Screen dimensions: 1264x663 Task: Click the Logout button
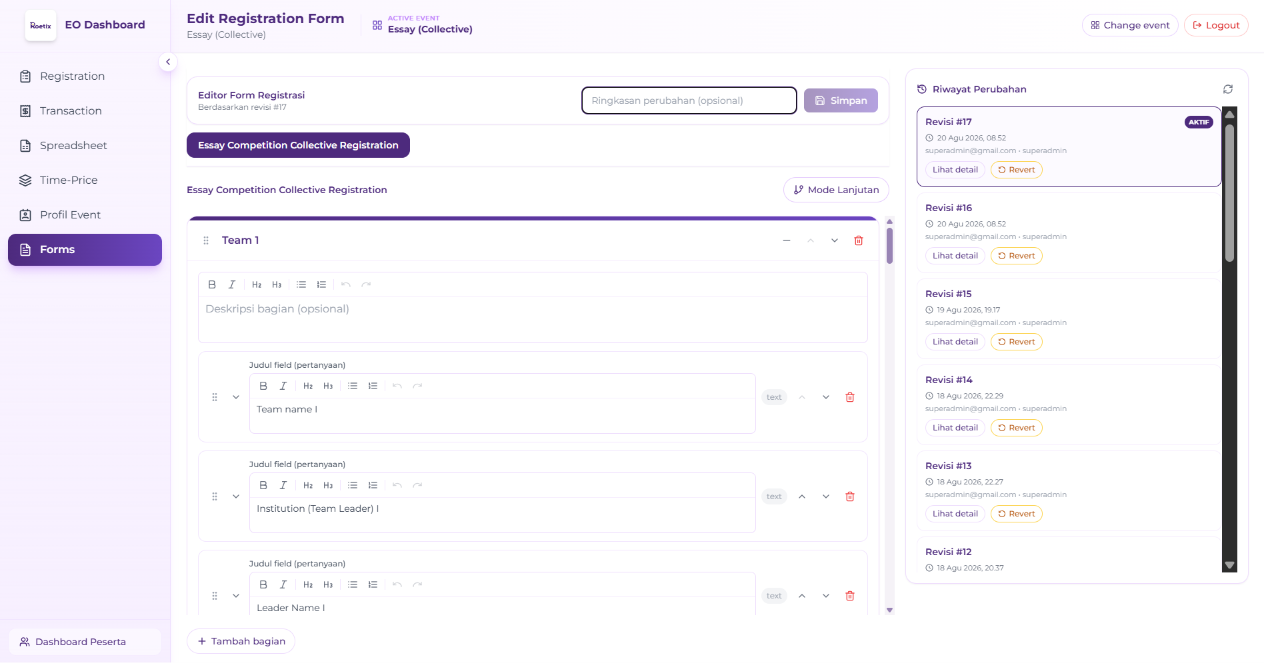coord(1216,25)
